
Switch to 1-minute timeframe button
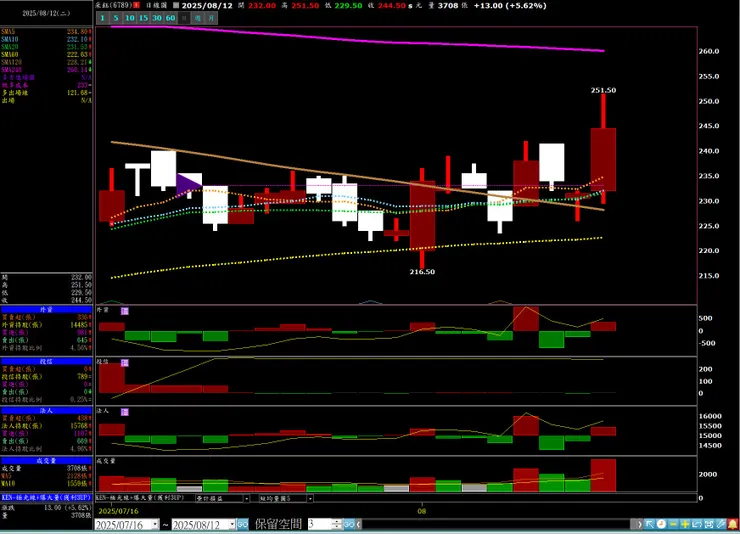tap(102, 18)
